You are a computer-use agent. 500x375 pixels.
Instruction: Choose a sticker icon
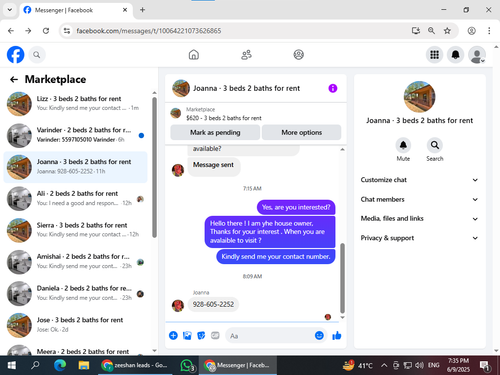point(201,335)
